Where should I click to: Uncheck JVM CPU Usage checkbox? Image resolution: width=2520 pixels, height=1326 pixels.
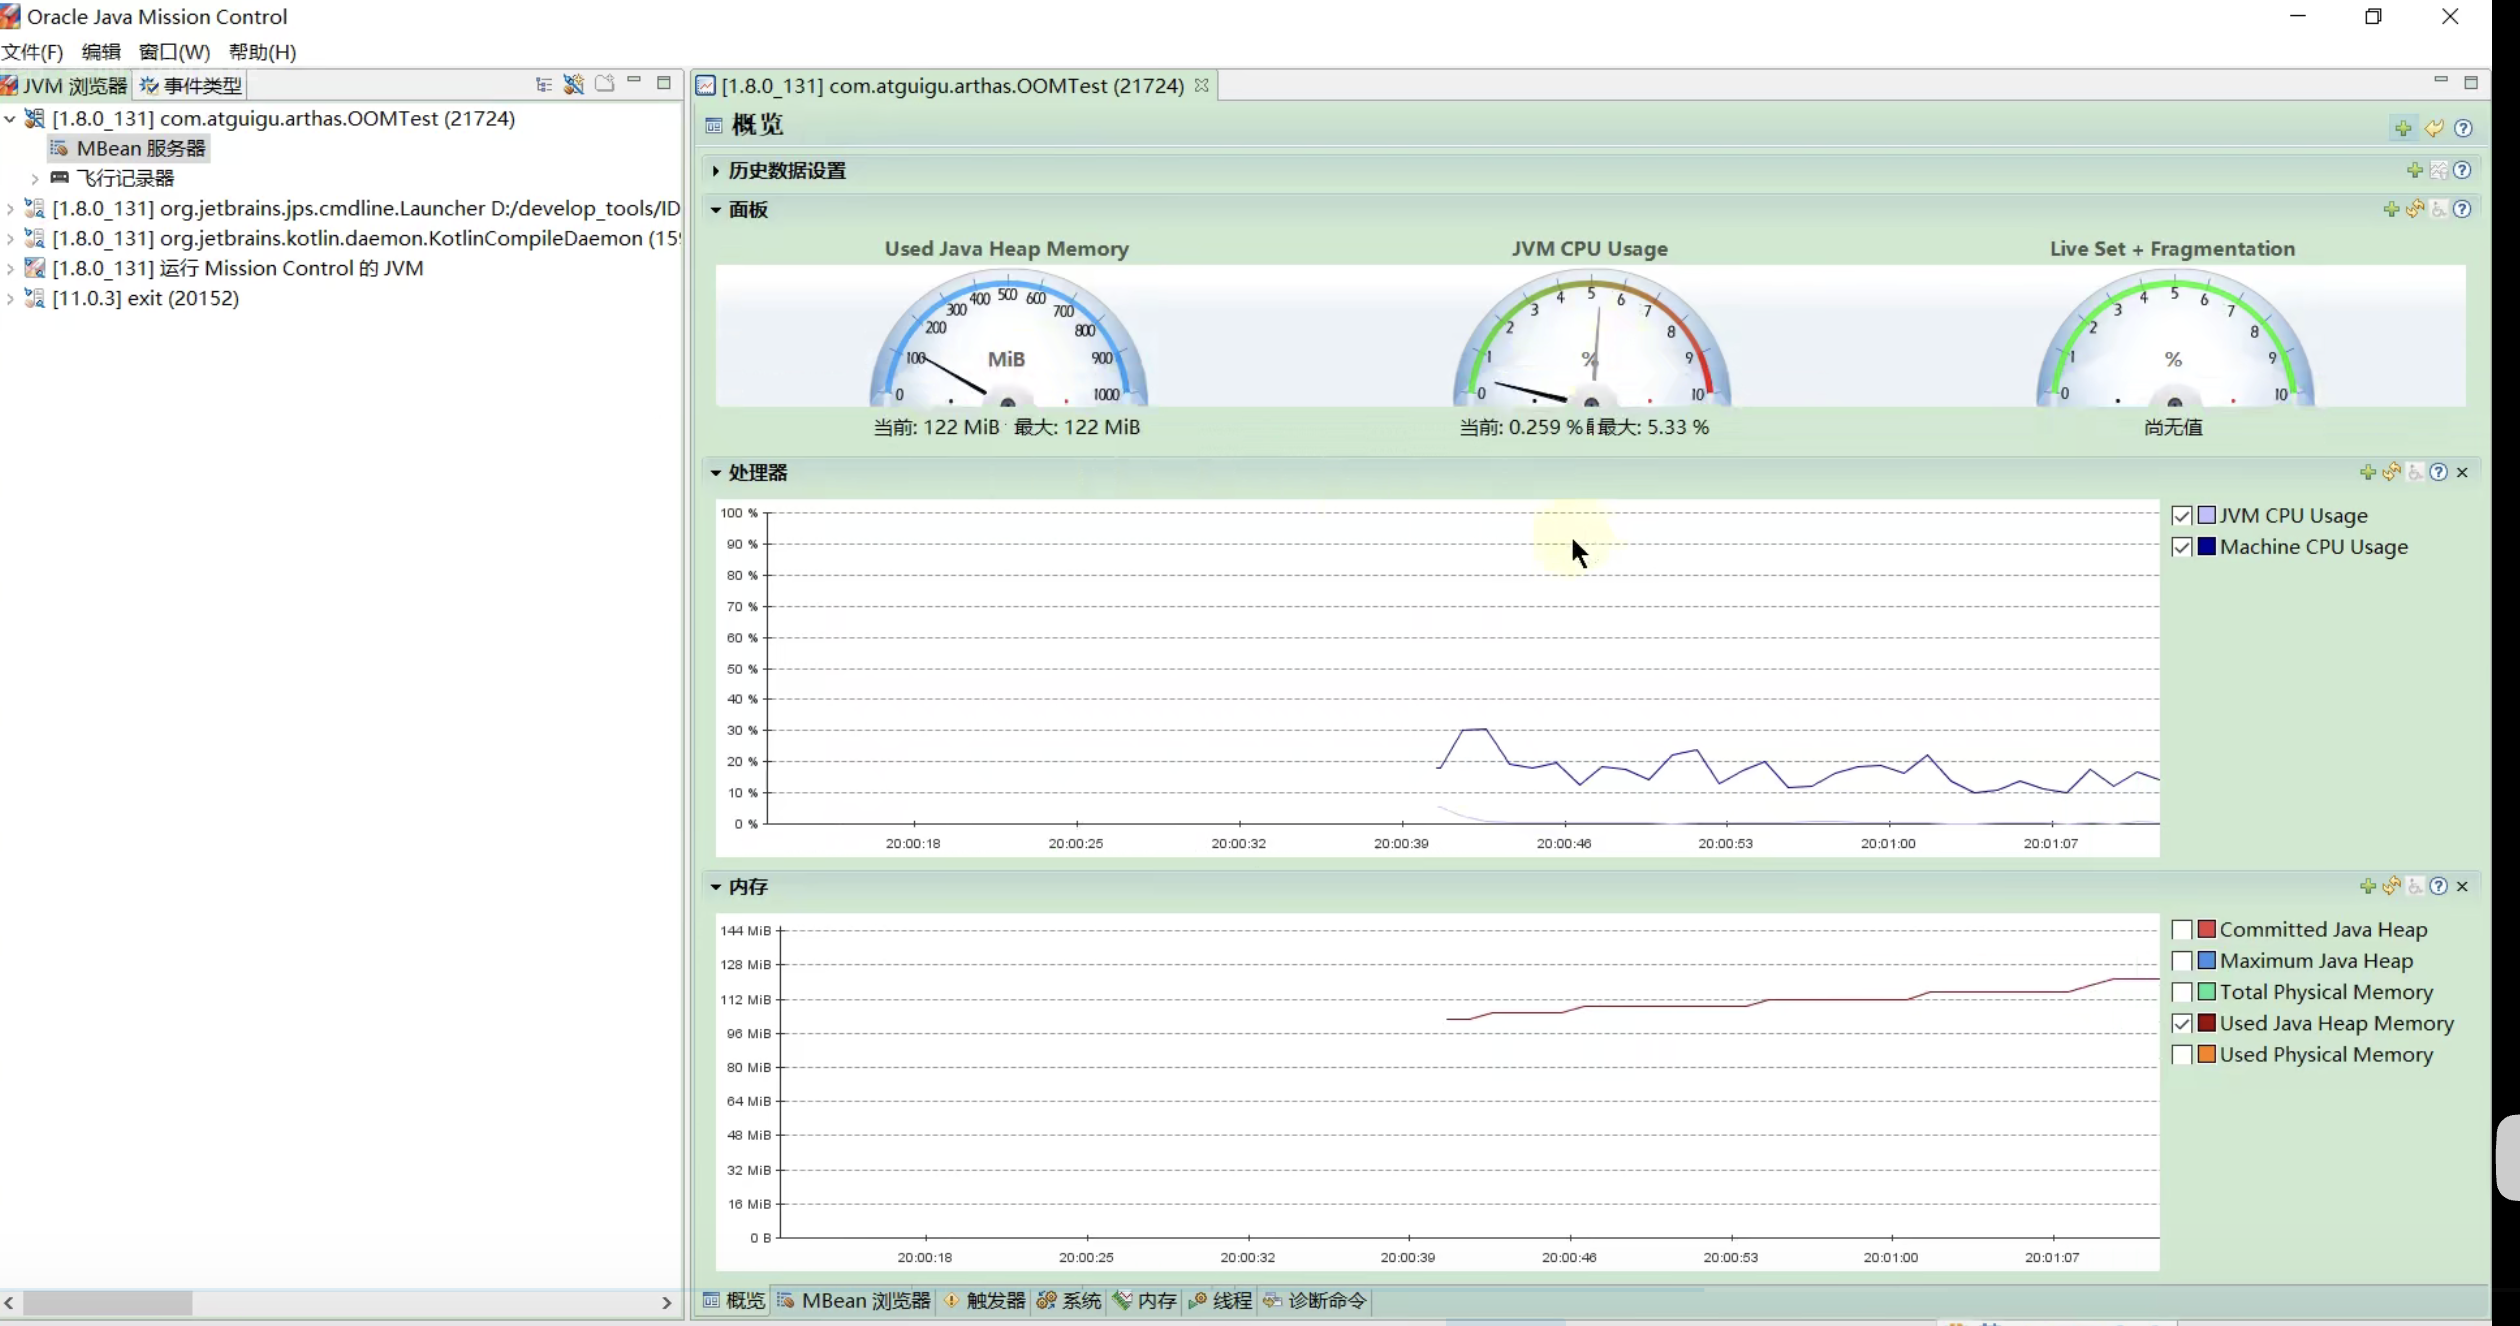[2182, 516]
